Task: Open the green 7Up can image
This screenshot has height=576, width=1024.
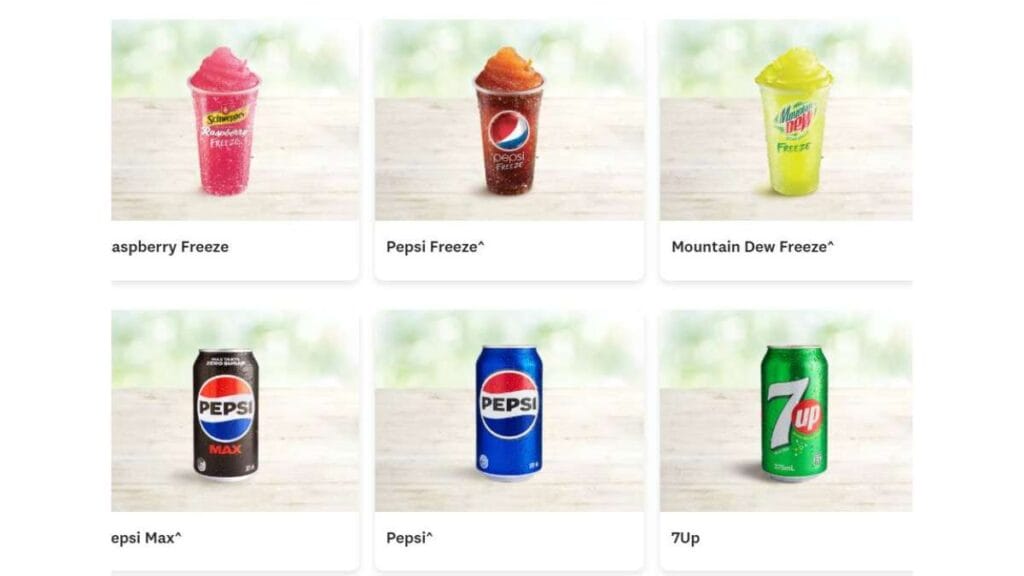Action: click(x=786, y=411)
